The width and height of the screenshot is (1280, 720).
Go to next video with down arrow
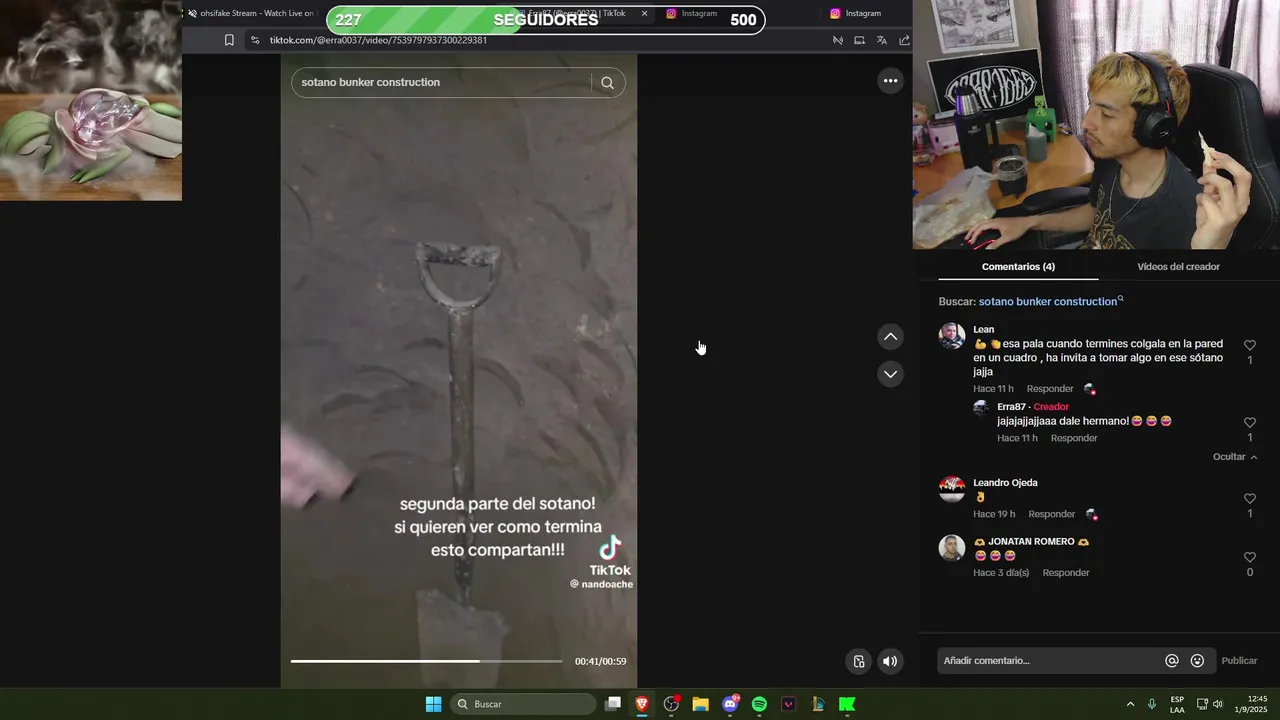tap(890, 374)
